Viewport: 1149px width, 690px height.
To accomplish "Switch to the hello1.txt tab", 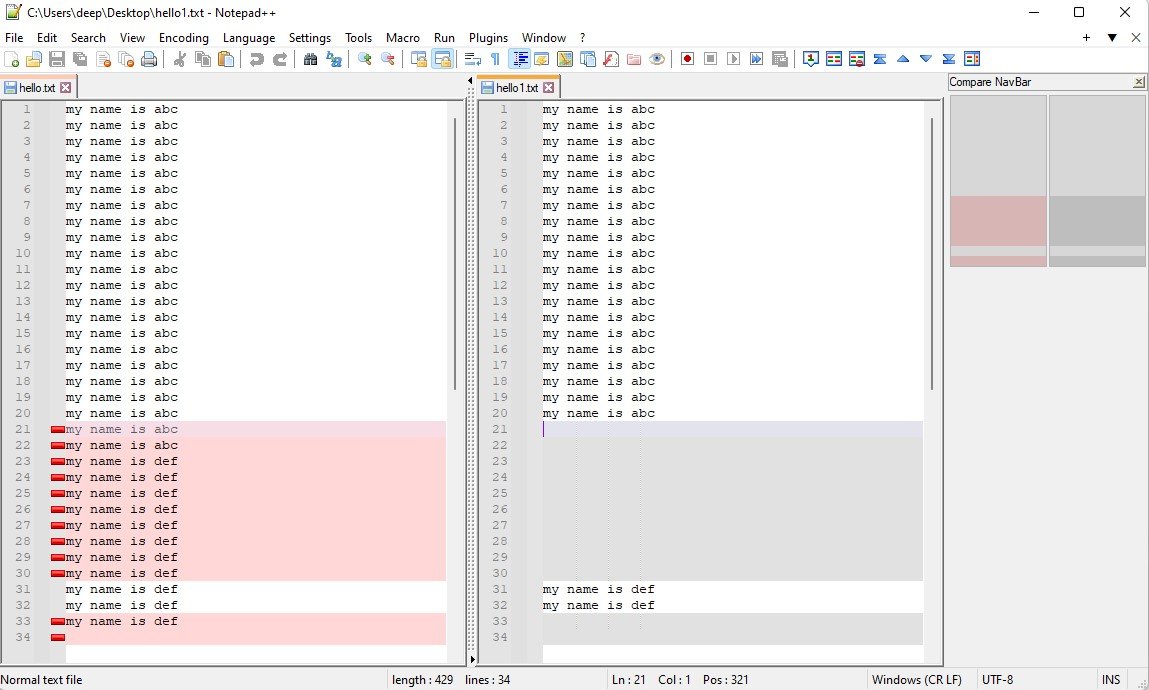I will point(517,88).
